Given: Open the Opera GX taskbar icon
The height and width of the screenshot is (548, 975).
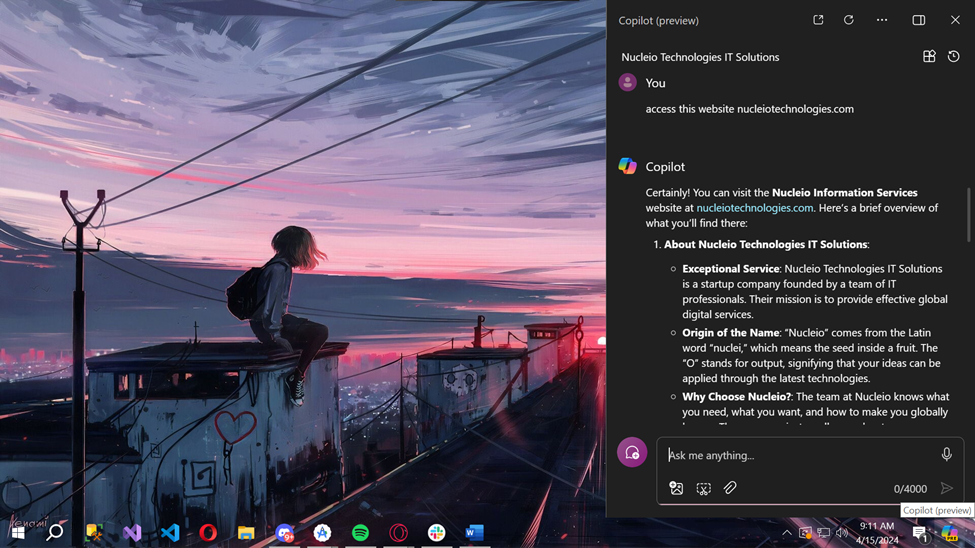Looking at the screenshot, I should point(399,532).
